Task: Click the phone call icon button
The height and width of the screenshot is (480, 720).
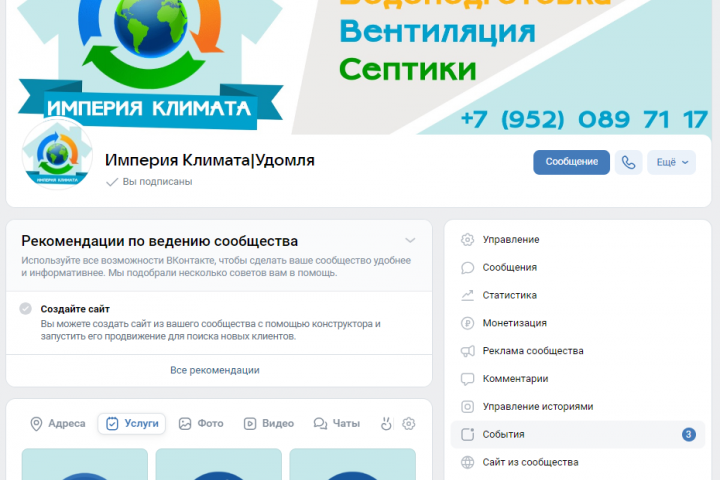Action: 628,162
